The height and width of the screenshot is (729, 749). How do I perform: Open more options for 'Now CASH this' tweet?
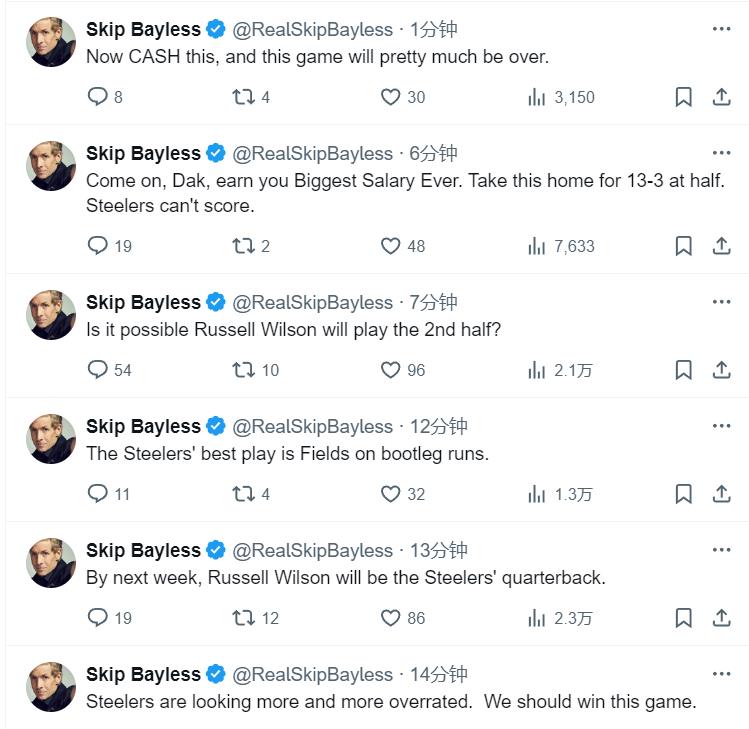click(x=721, y=29)
